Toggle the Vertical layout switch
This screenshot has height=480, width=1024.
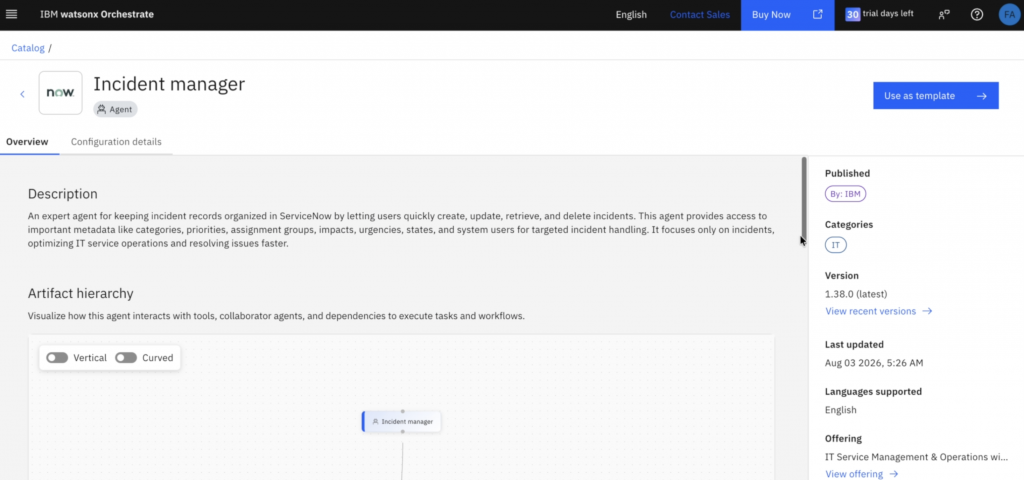(57, 358)
